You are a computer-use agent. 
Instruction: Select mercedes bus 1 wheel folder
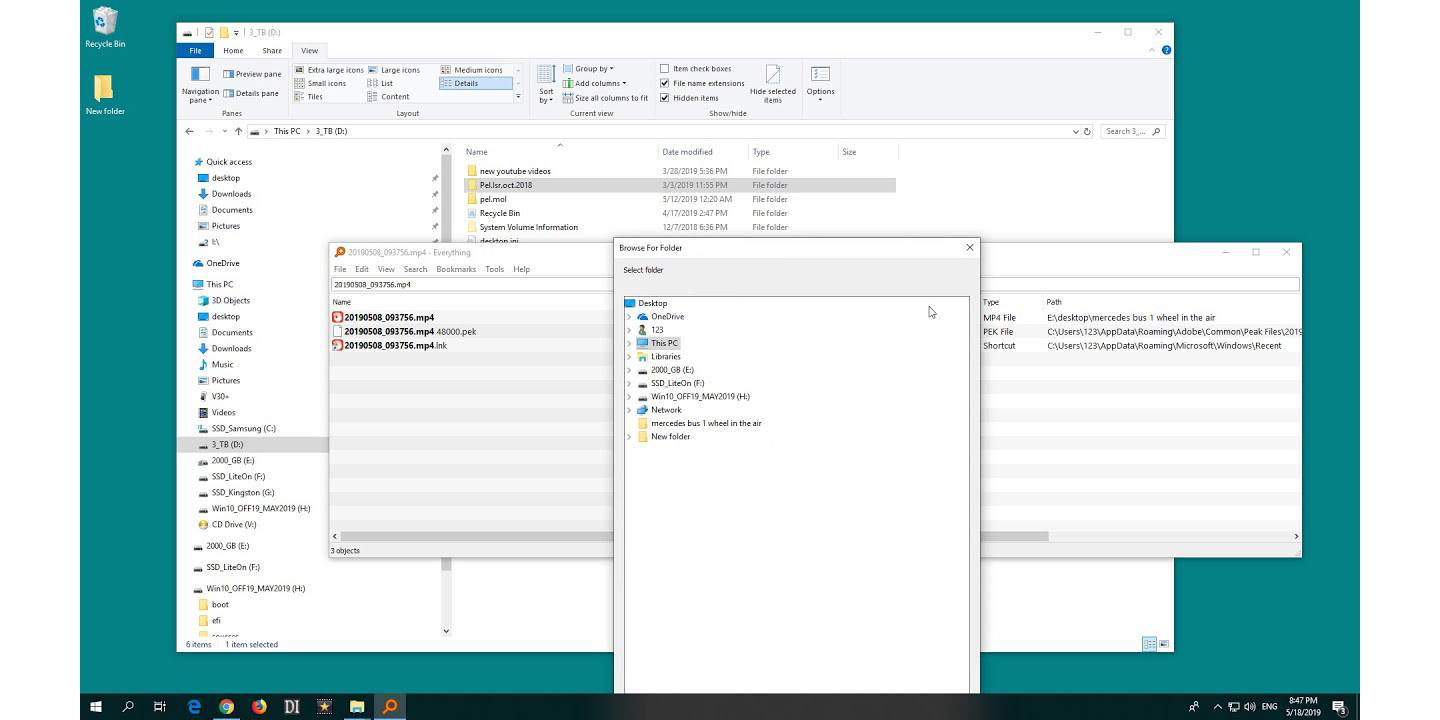[705, 423]
